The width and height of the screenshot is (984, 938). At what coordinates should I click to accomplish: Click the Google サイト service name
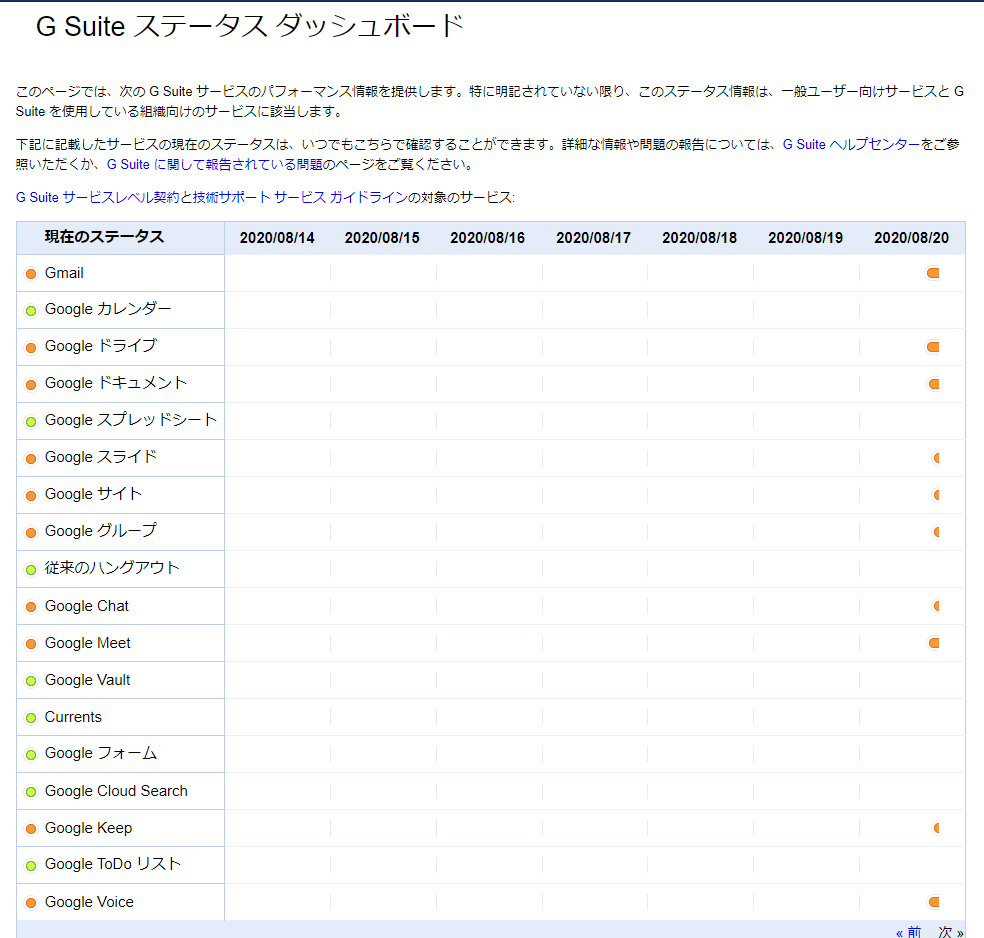point(94,494)
